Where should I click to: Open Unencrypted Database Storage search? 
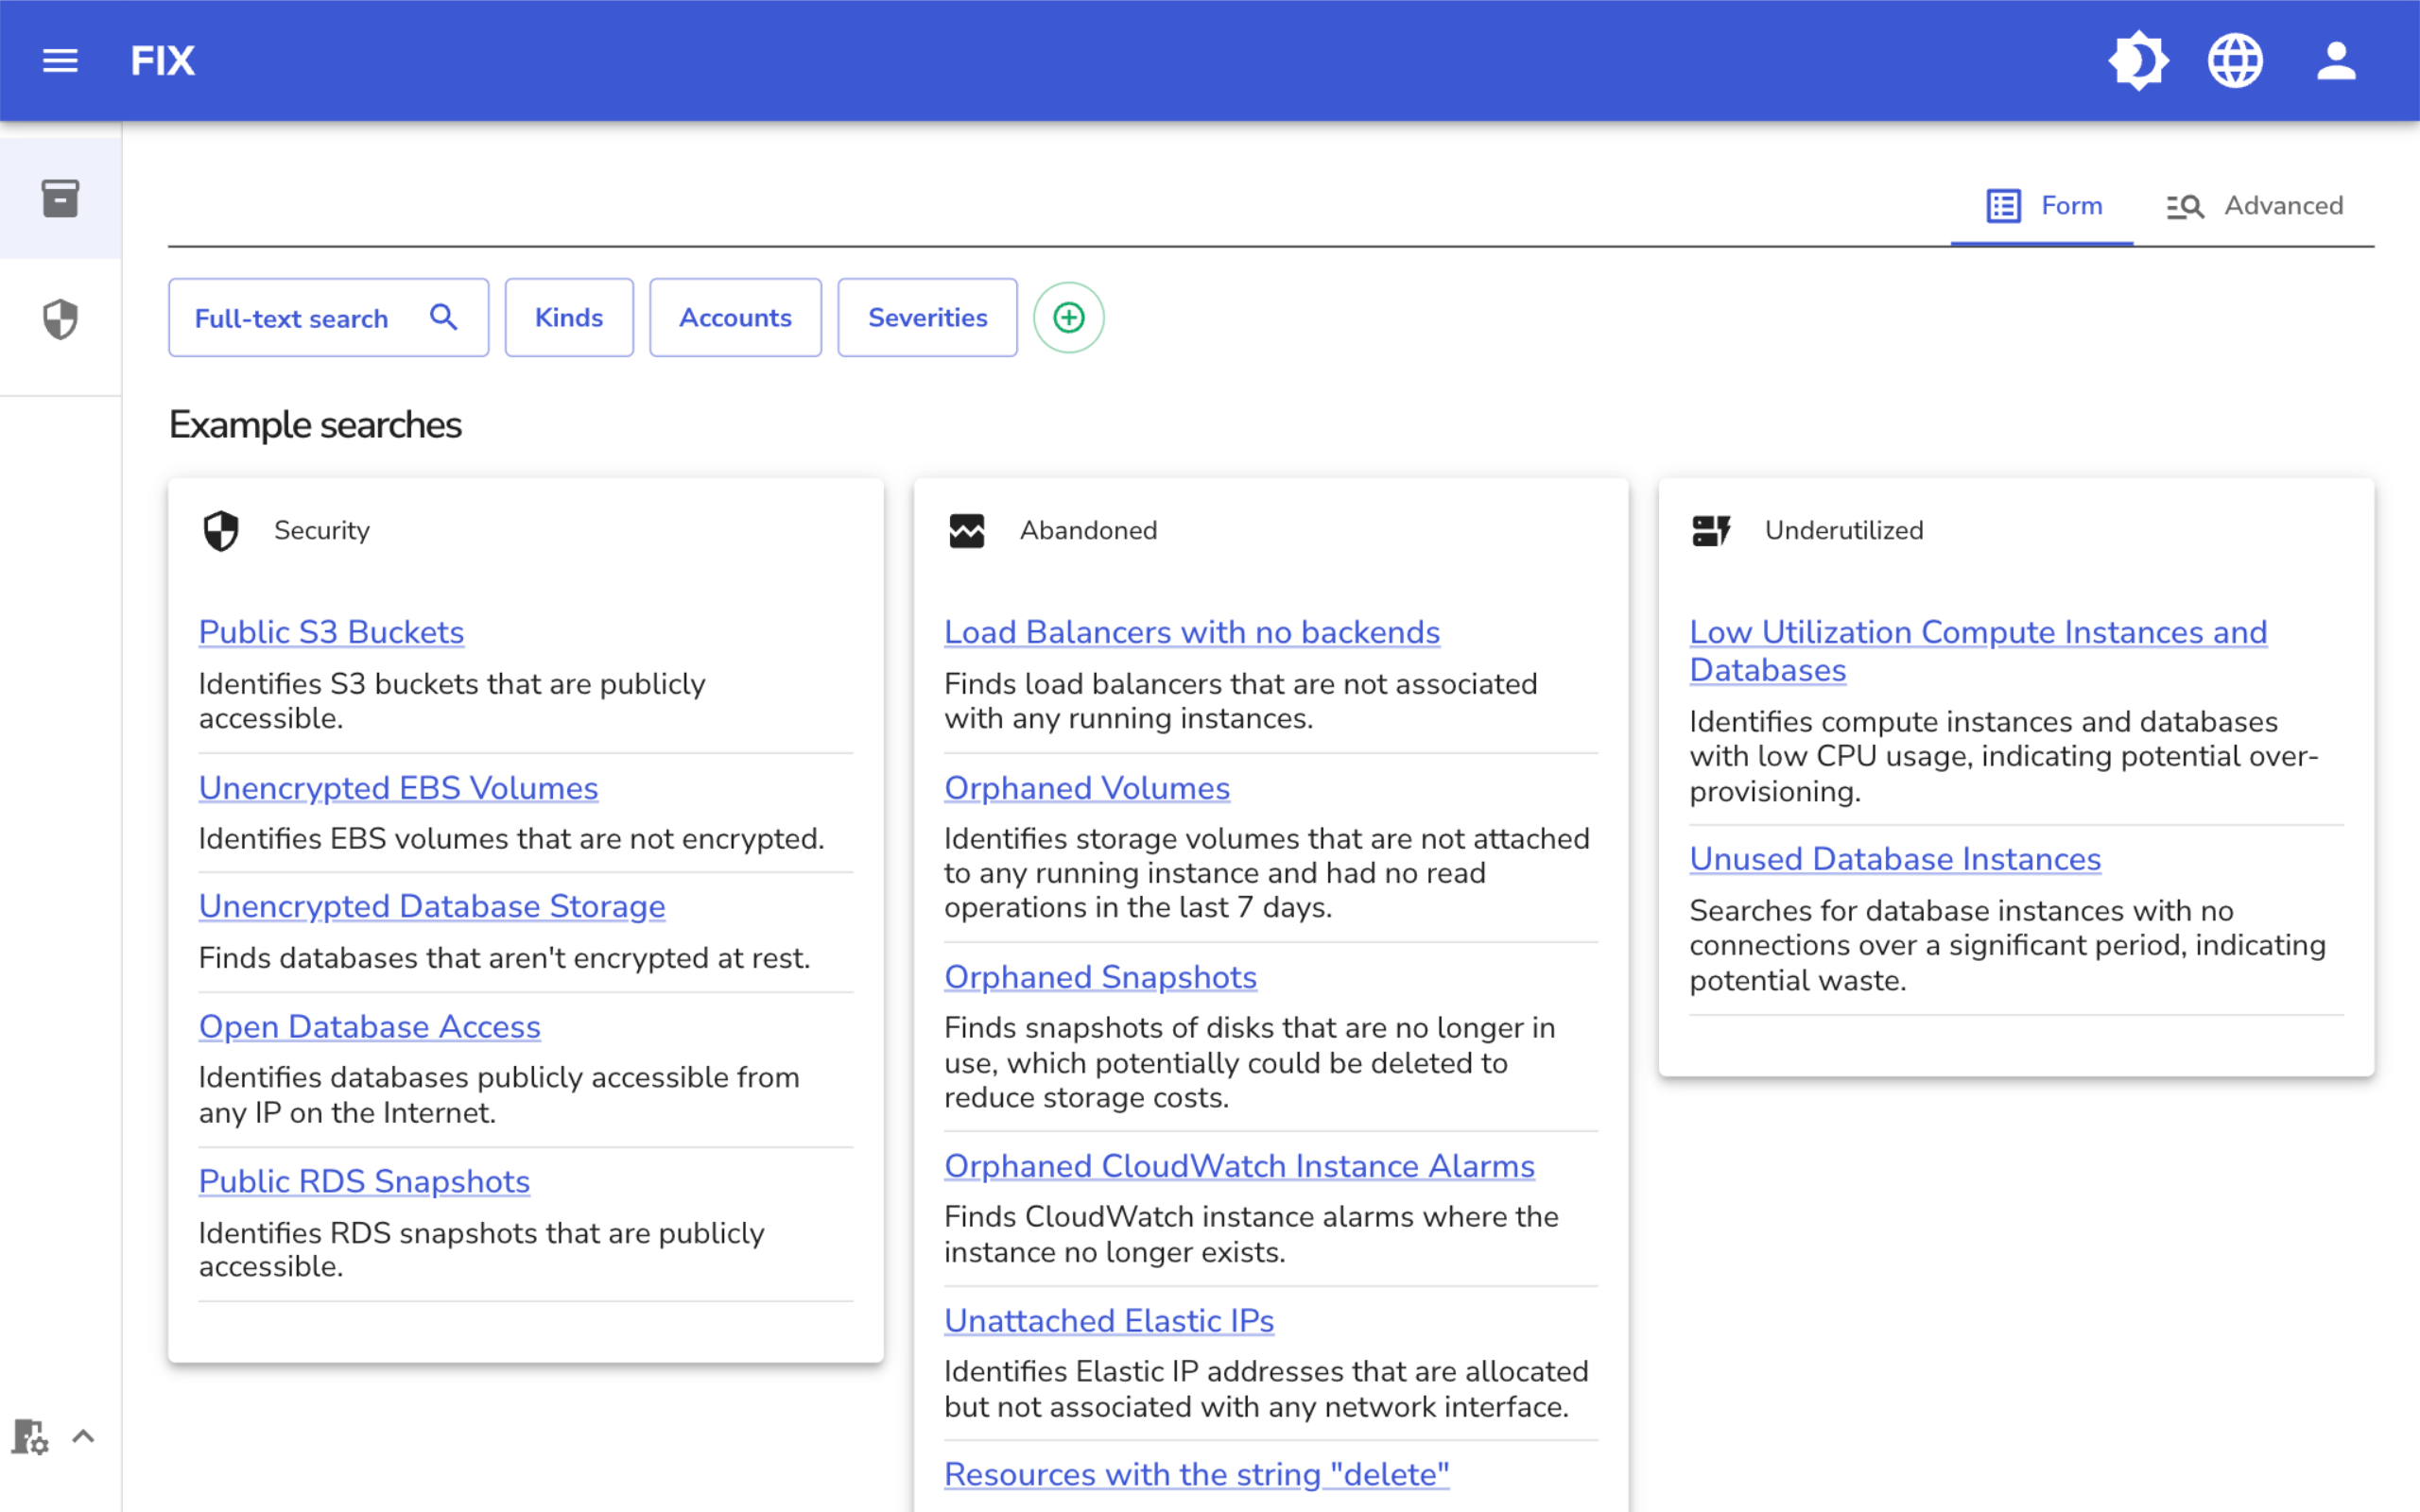432,906
